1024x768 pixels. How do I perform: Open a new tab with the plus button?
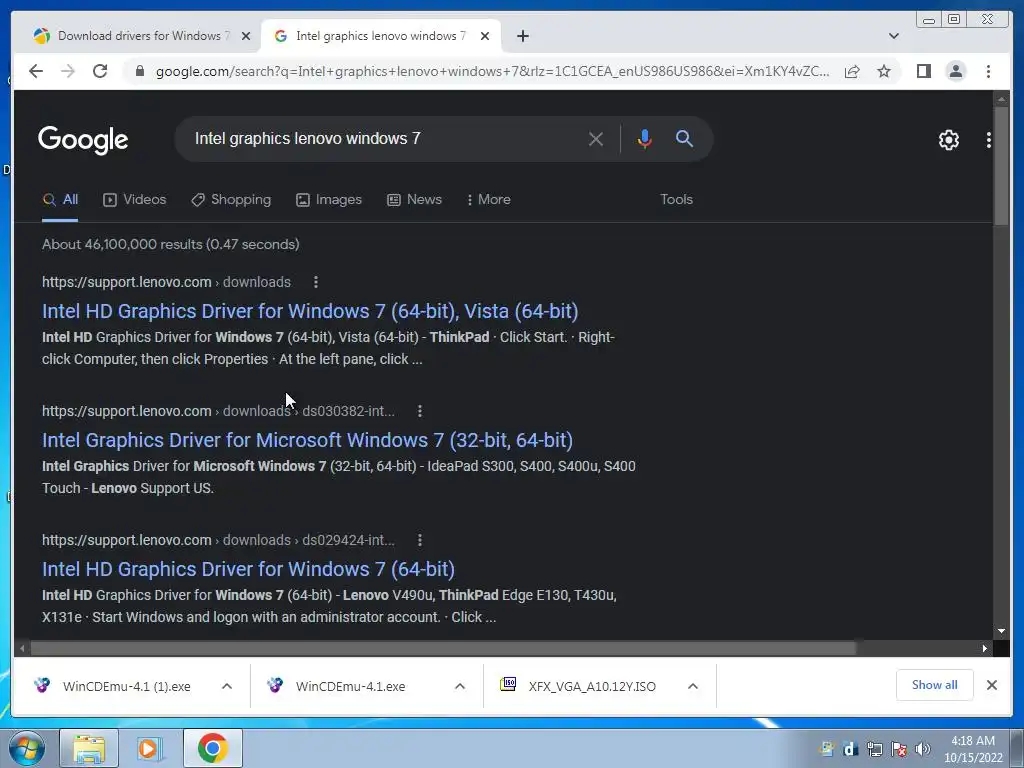[x=522, y=36]
